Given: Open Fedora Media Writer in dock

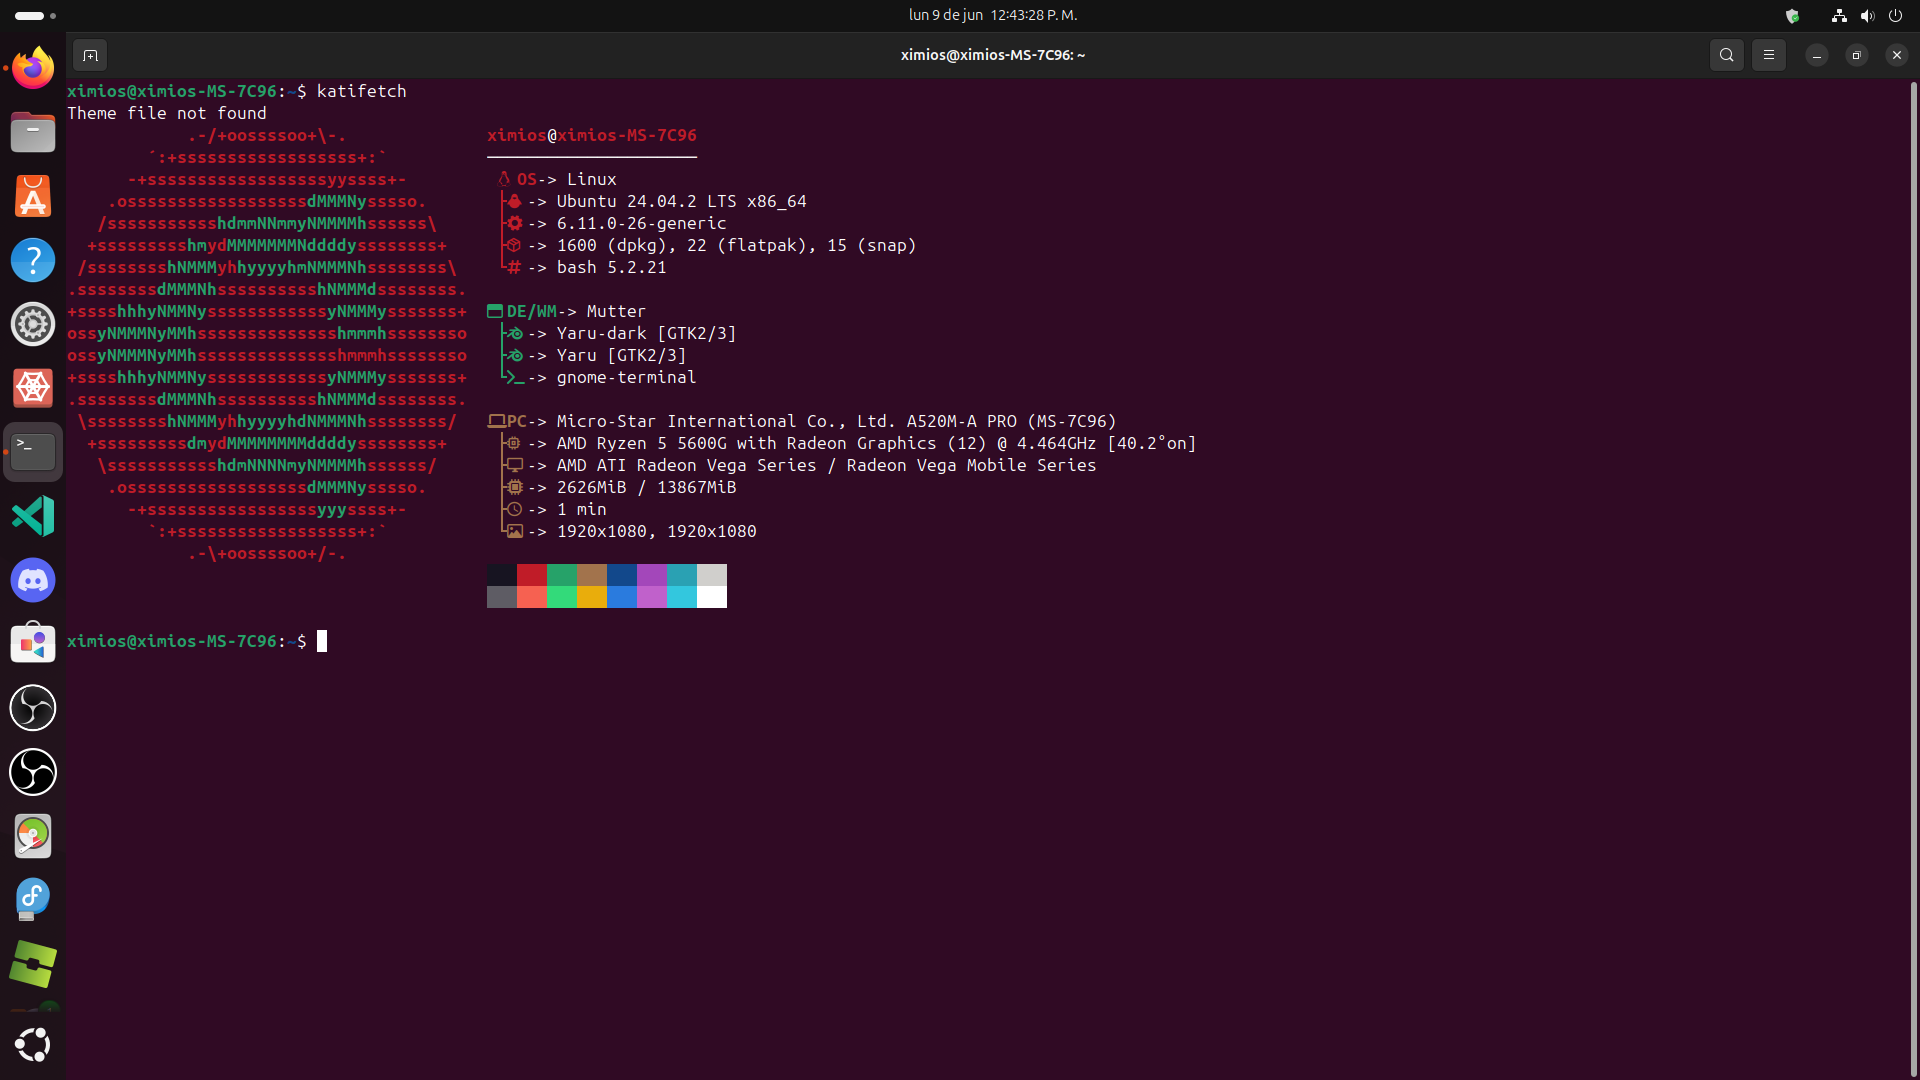Looking at the screenshot, I should coord(33,900).
